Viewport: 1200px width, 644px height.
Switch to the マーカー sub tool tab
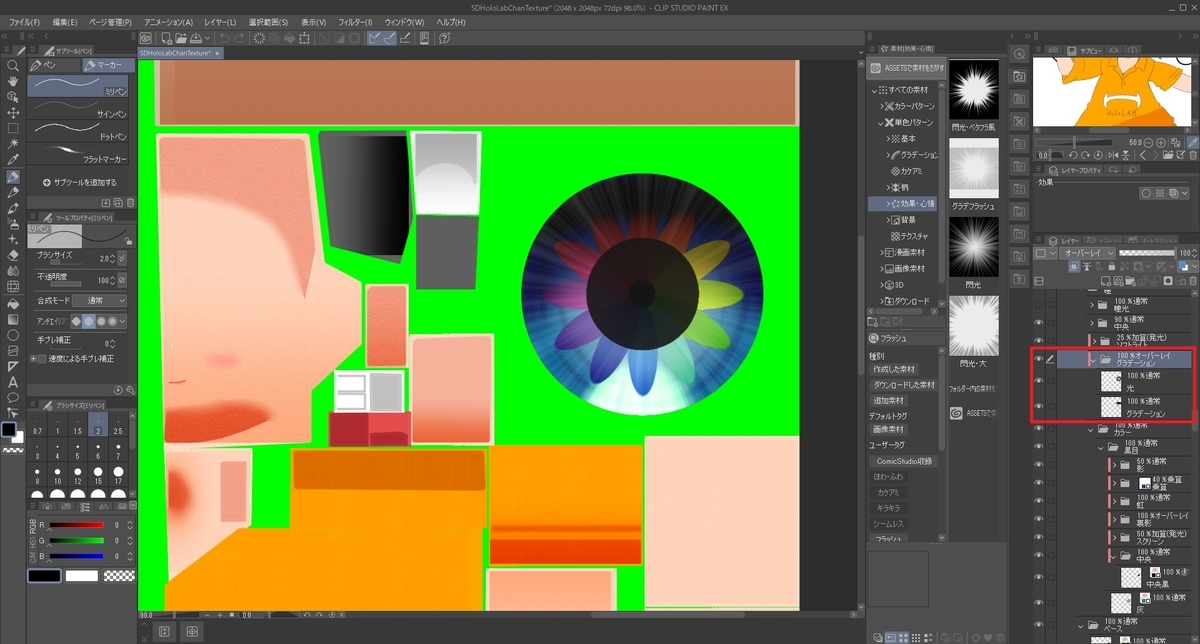107,65
